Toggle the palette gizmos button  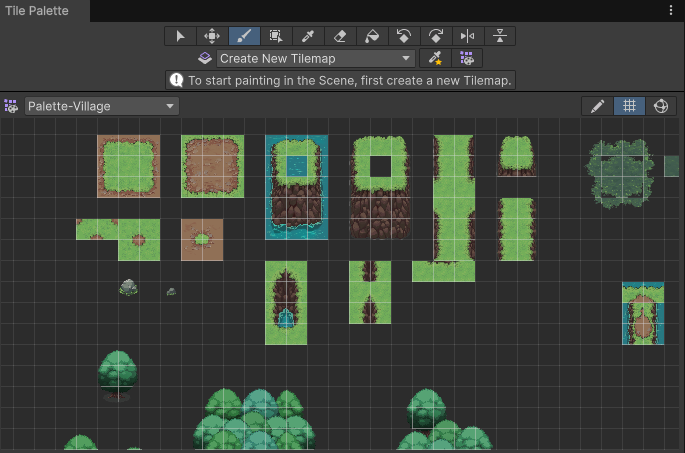point(660,106)
